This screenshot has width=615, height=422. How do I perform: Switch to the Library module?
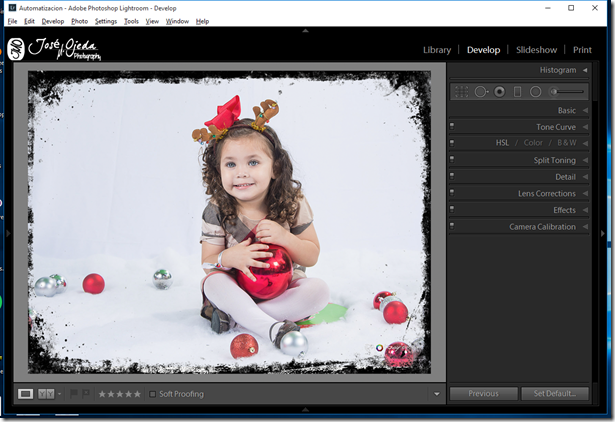(437, 50)
